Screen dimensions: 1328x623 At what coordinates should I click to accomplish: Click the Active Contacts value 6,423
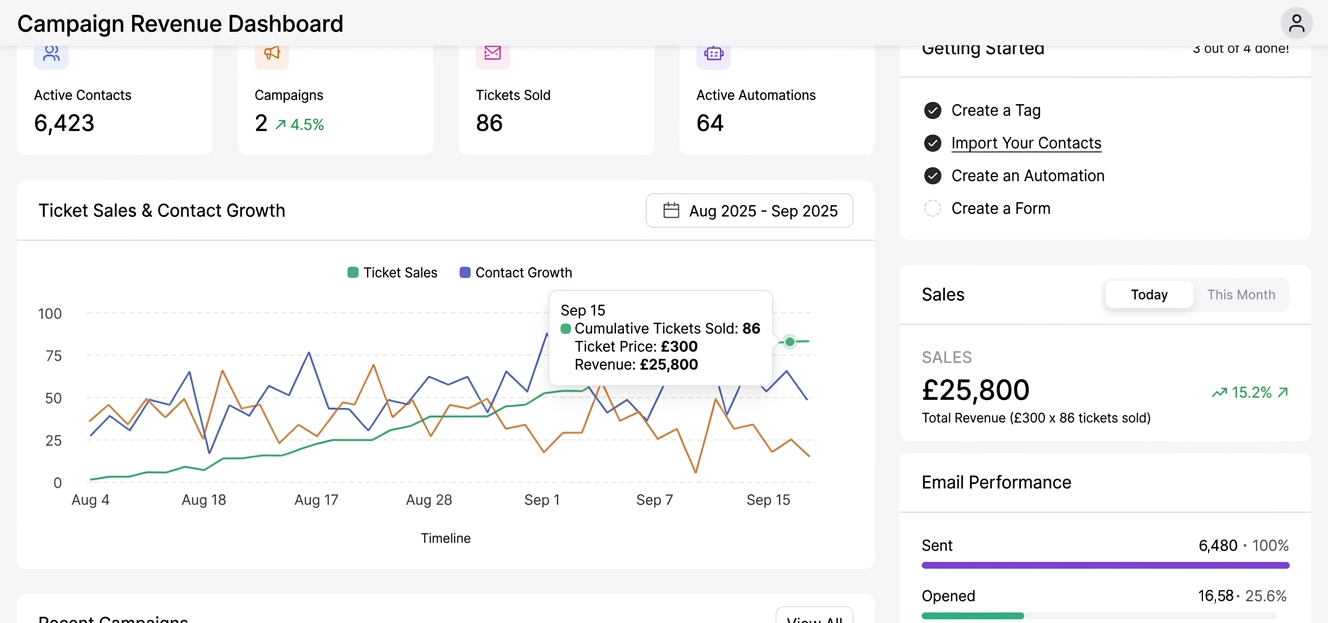pyautogui.click(x=64, y=124)
